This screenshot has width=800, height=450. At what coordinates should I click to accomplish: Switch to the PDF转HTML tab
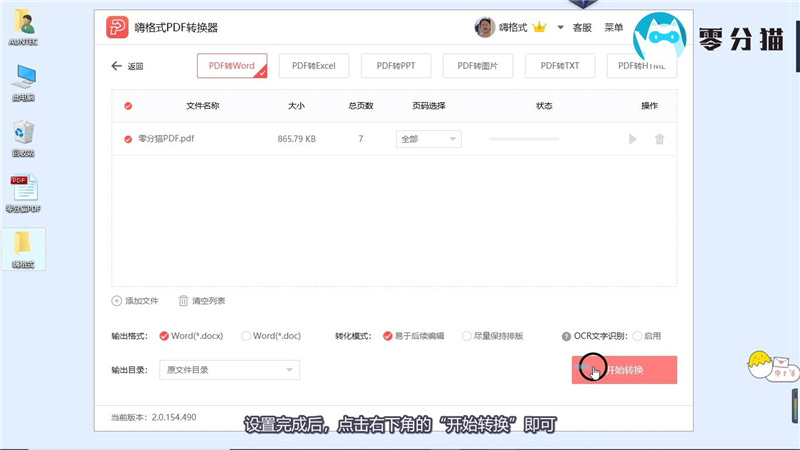642,66
